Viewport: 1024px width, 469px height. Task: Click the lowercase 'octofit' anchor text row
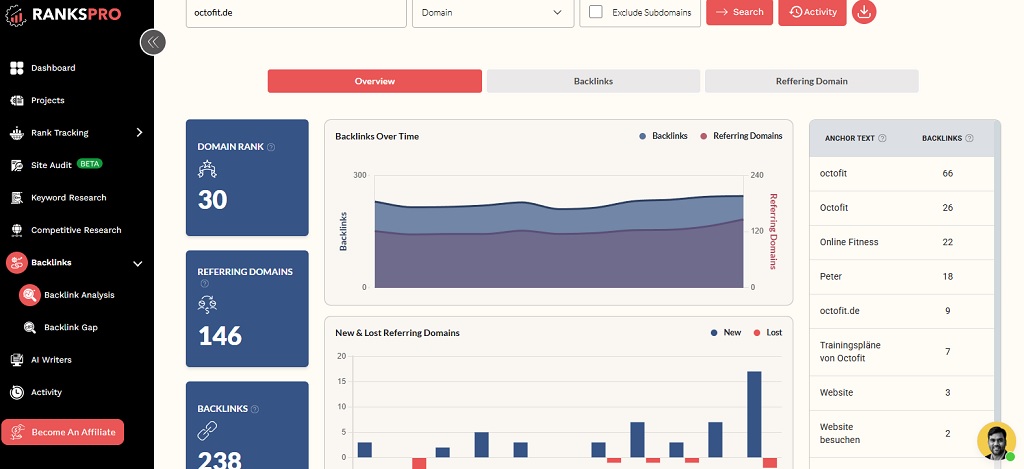tap(901, 174)
